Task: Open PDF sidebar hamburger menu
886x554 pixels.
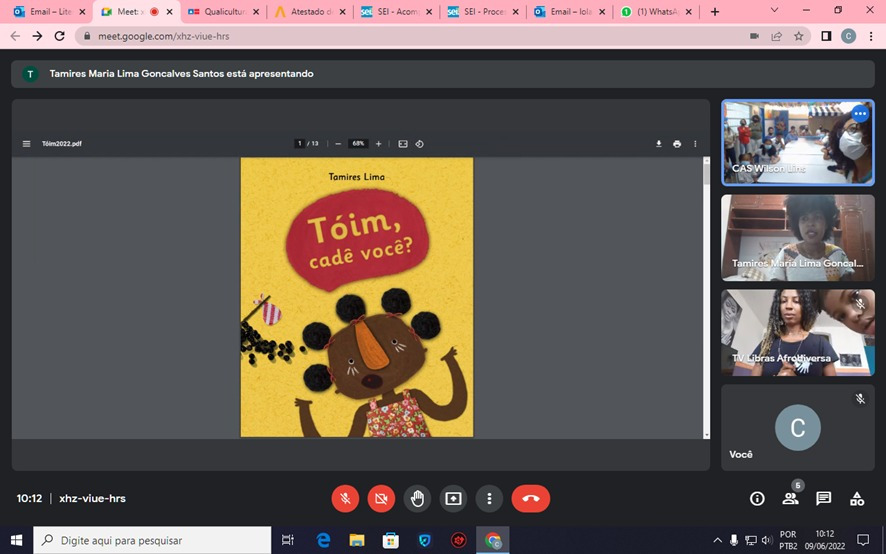Action: pos(27,144)
